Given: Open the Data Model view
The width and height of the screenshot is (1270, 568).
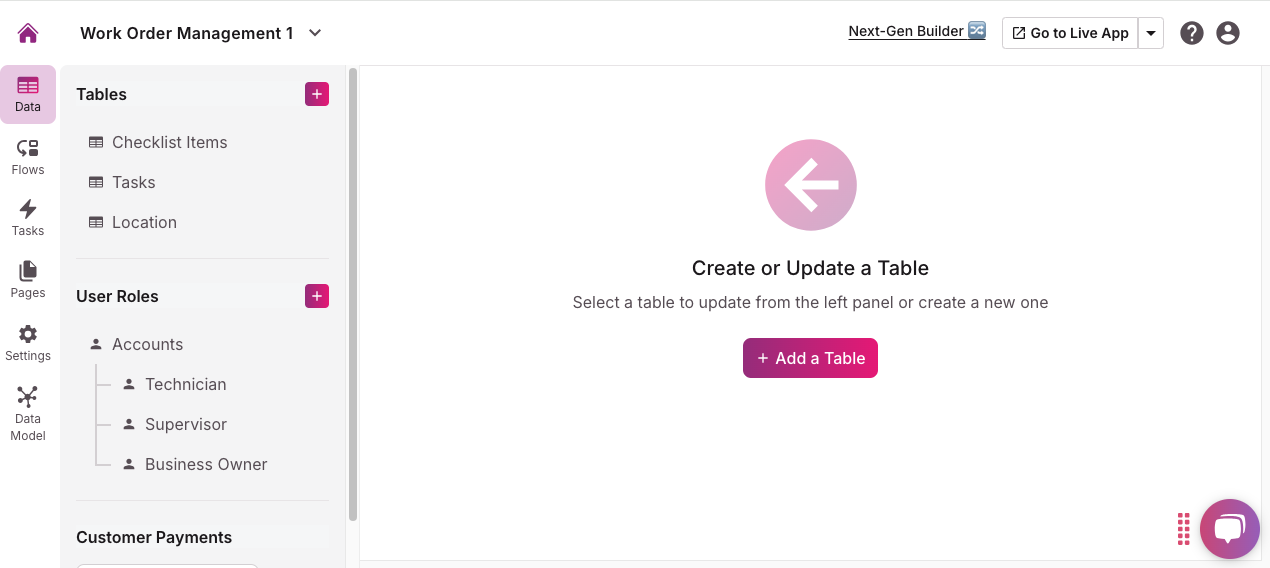Looking at the screenshot, I should coord(28,413).
